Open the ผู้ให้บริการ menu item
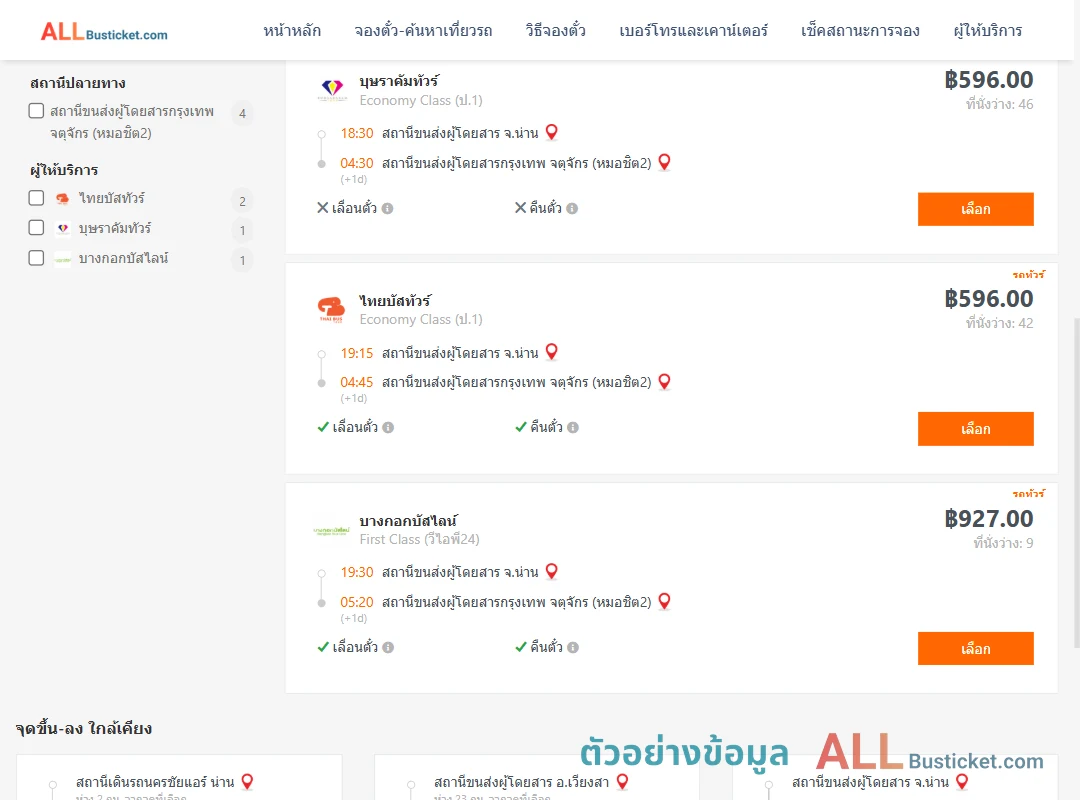 (987, 31)
